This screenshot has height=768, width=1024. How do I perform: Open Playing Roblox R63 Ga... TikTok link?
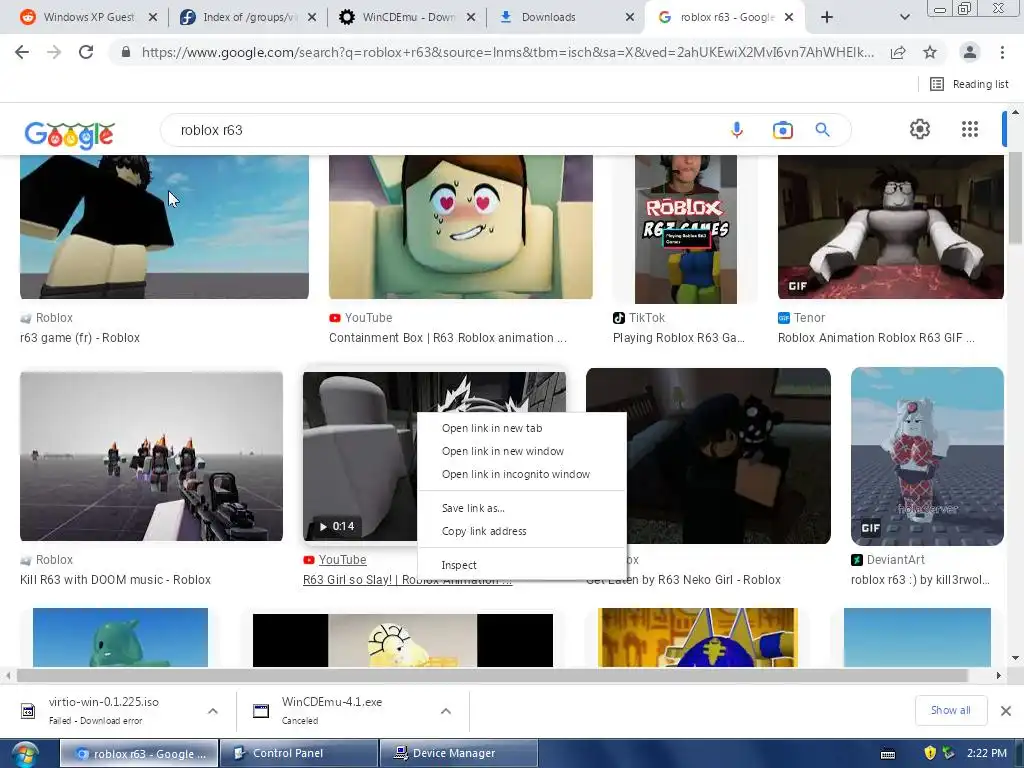[x=679, y=338]
